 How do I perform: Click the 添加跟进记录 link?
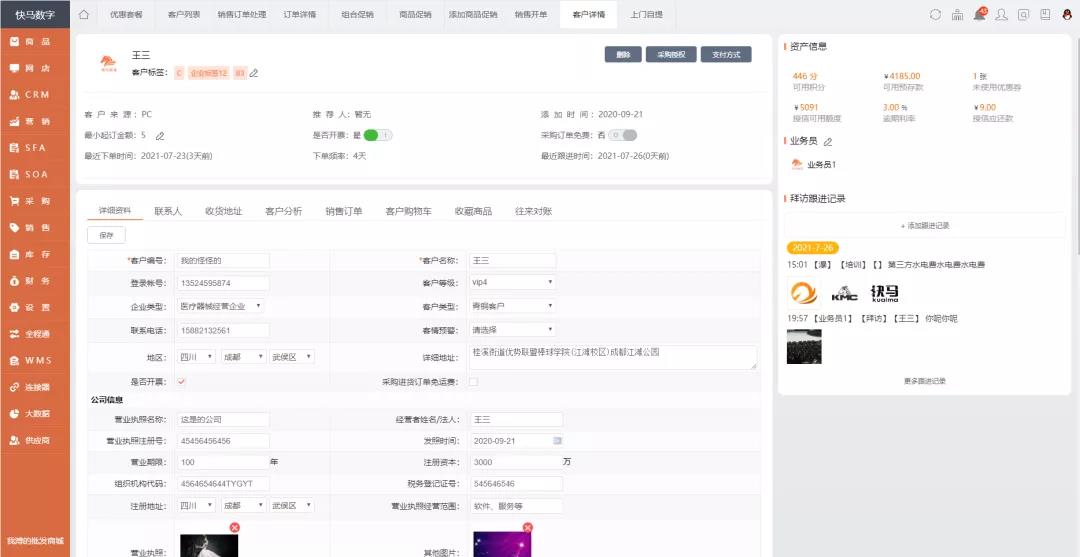[x=924, y=226]
